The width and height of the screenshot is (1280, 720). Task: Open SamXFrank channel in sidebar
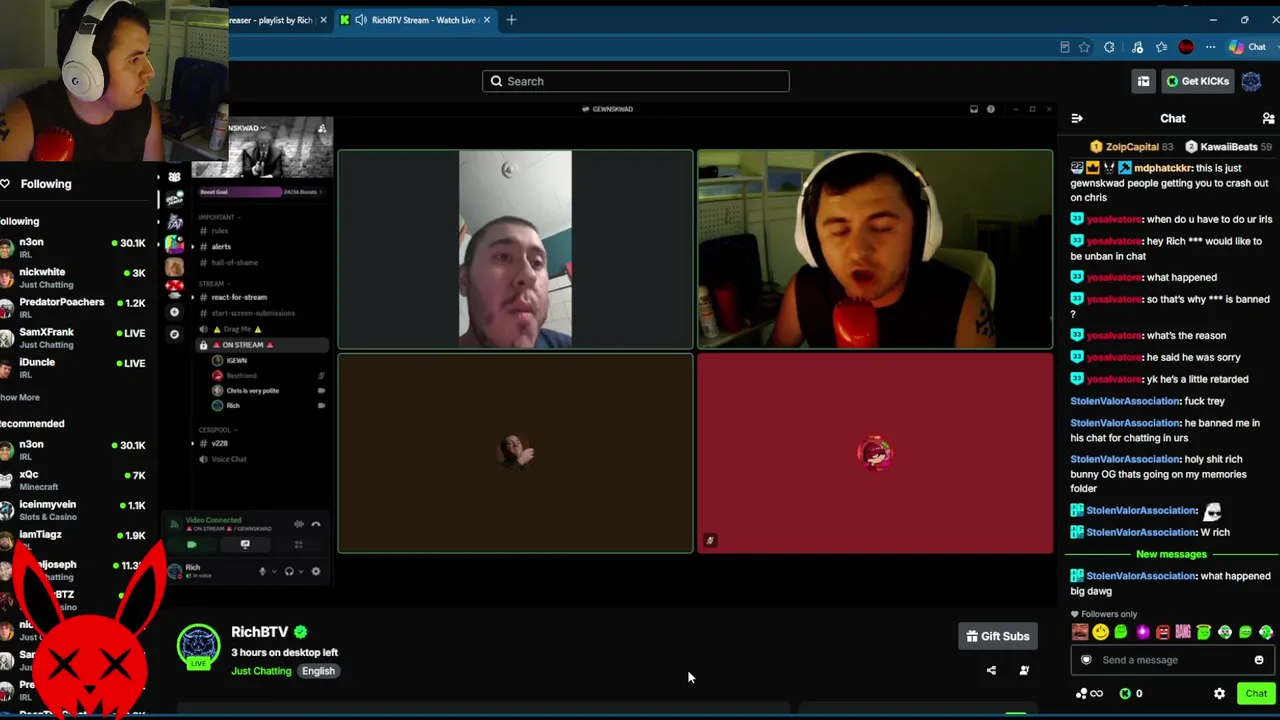73,337
